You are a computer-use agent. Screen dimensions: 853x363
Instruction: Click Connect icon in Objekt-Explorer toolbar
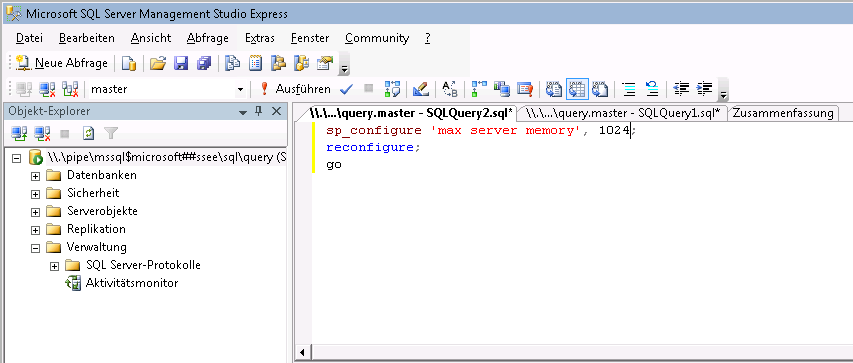point(20,133)
